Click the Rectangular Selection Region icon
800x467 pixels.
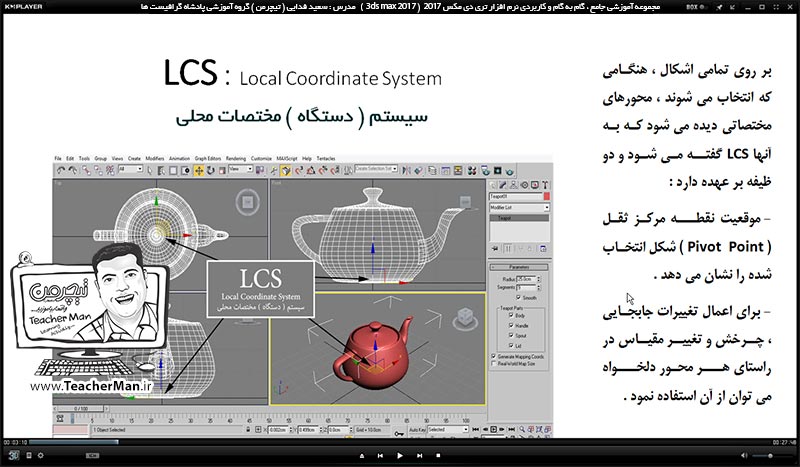coord(173,170)
